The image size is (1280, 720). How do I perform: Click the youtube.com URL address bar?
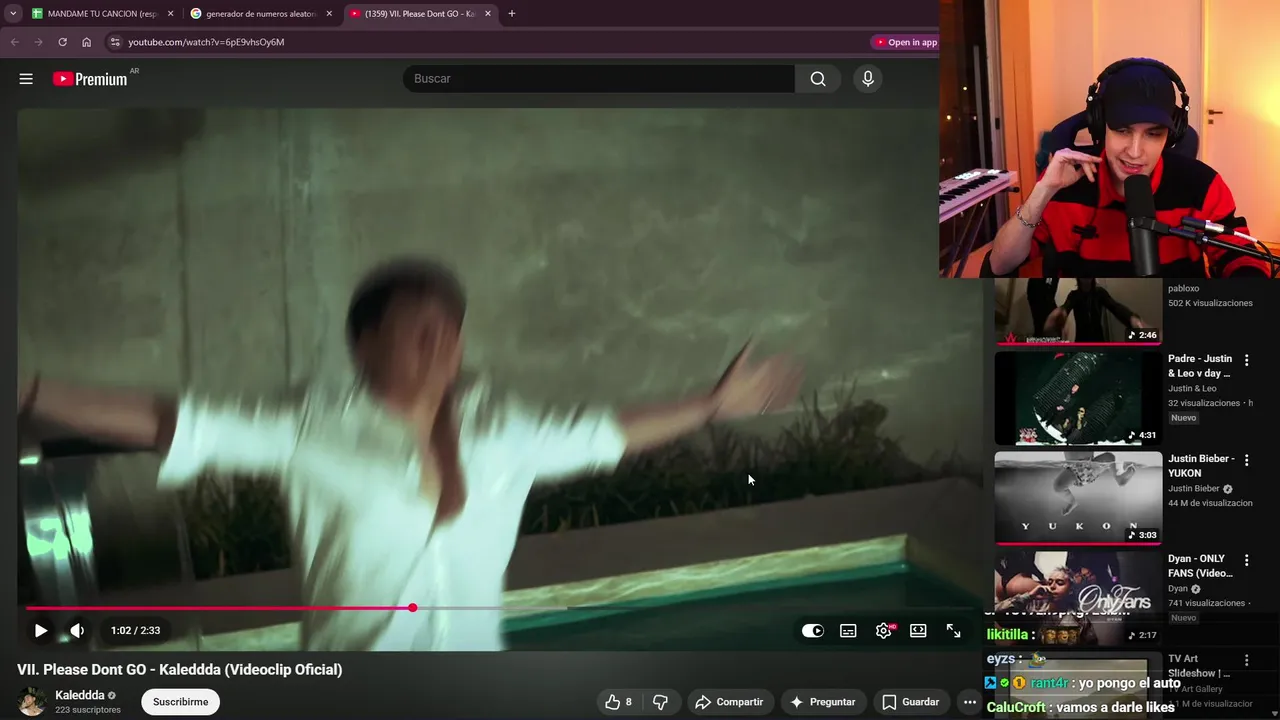[206, 42]
